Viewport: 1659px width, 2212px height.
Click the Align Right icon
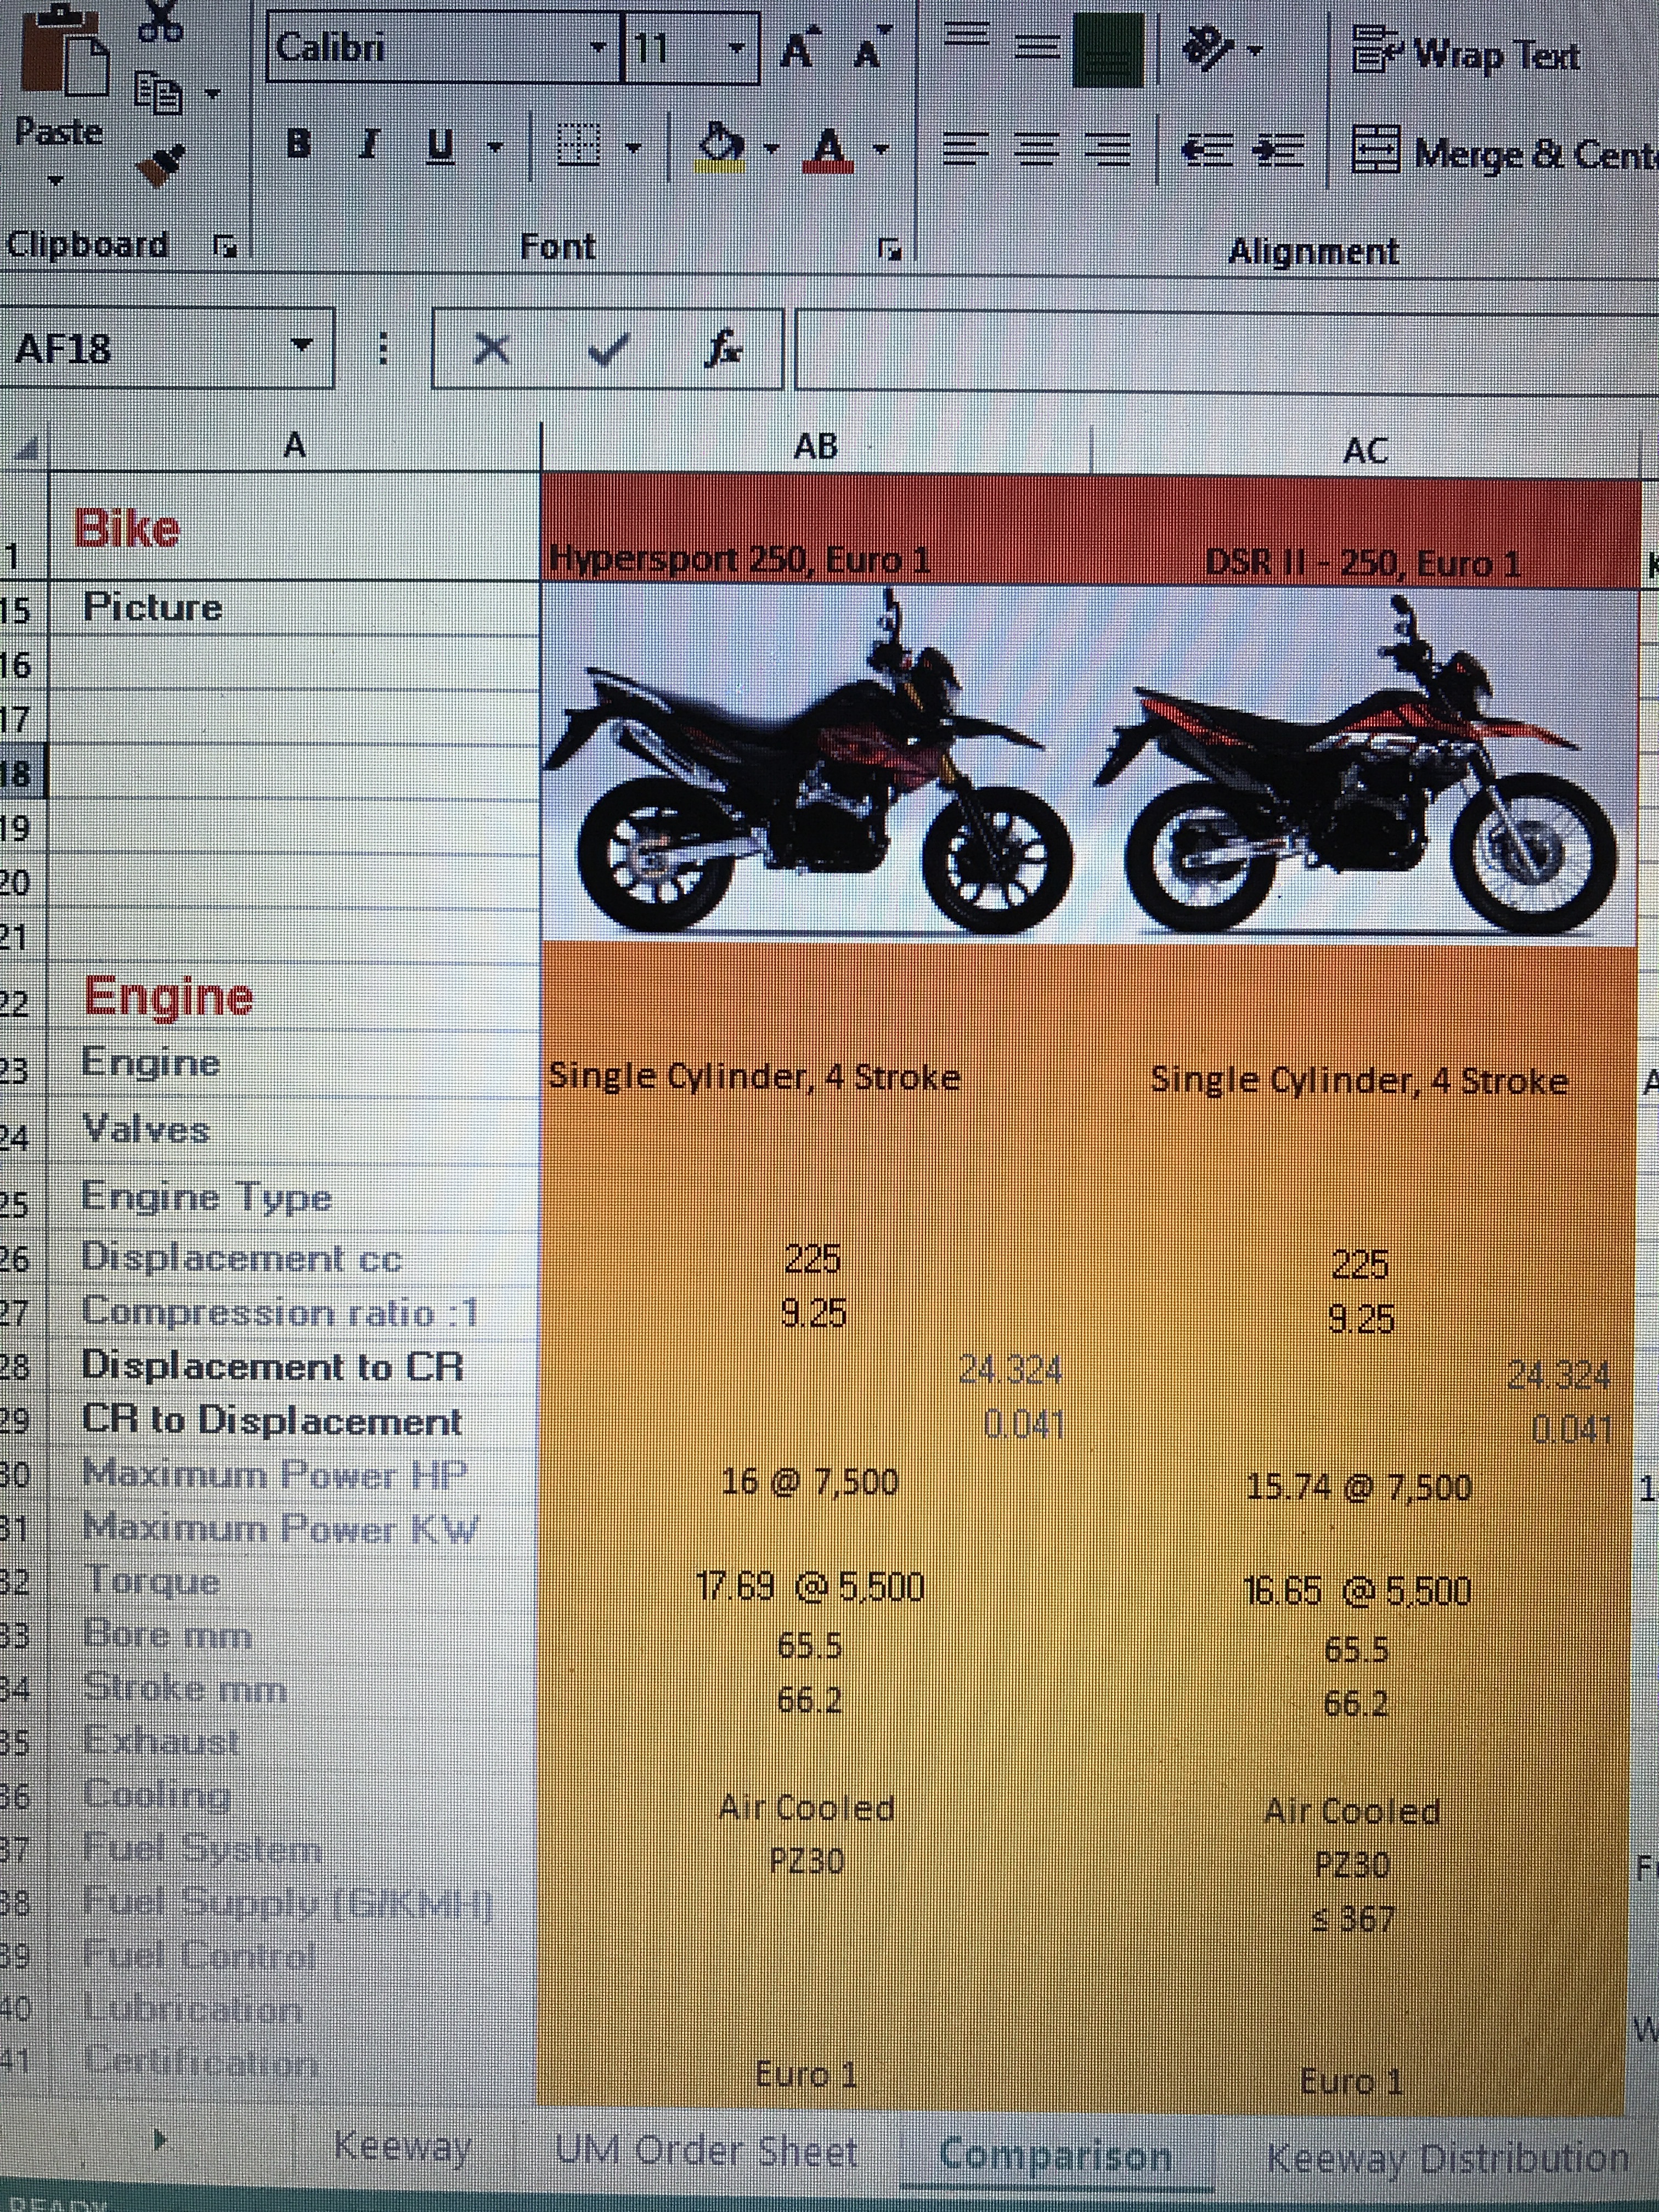click(1109, 152)
